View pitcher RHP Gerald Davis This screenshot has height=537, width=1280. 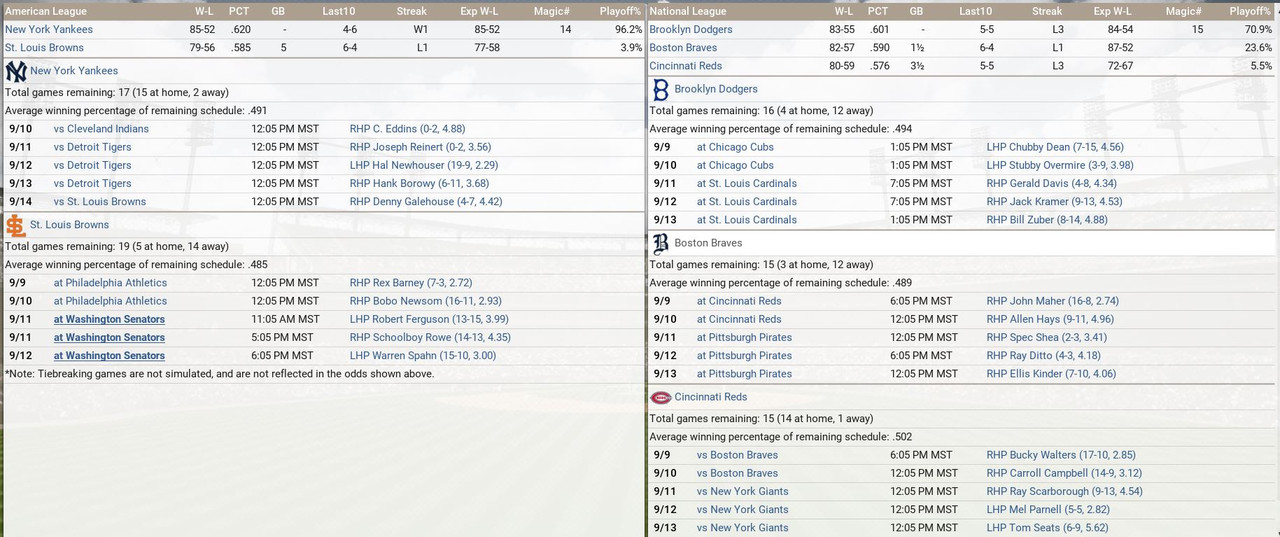1052,183
